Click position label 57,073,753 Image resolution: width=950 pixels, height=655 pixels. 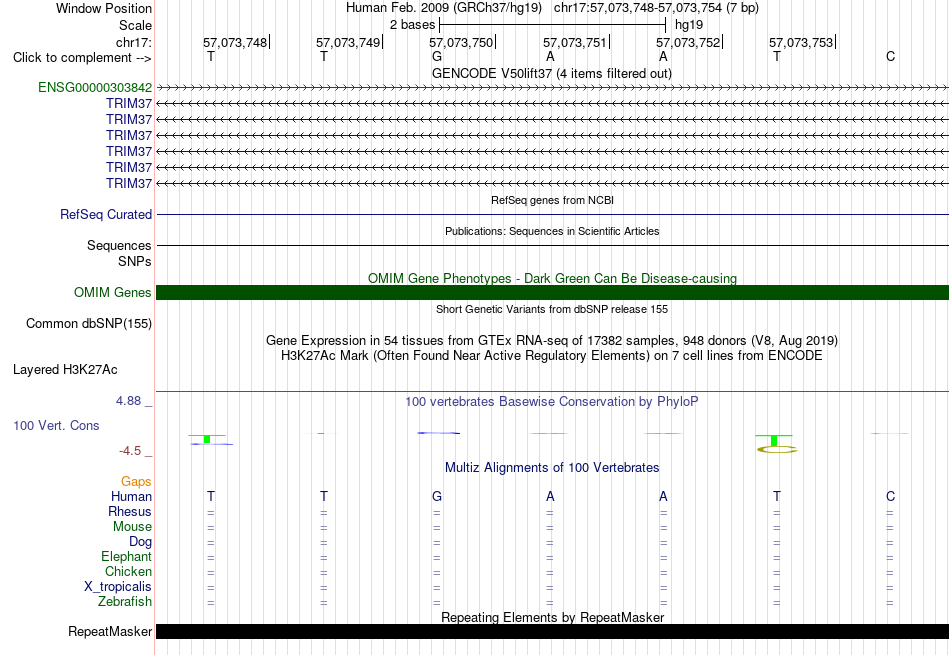click(x=801, y=42)
